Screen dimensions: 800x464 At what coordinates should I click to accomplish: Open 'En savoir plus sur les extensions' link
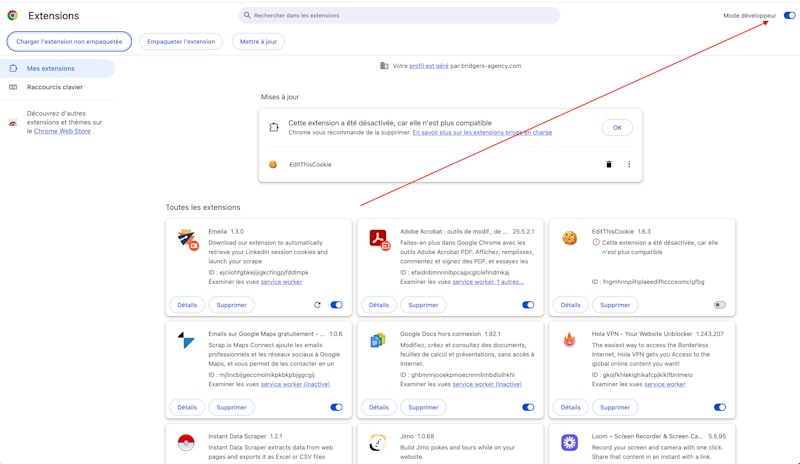pos(482,132)
